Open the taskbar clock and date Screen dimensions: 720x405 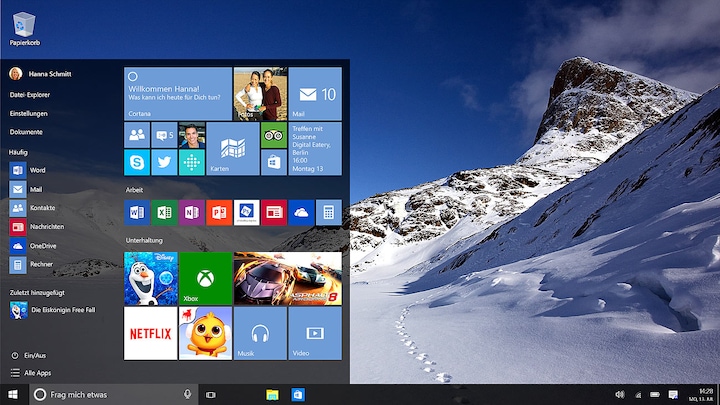[701, 394]
